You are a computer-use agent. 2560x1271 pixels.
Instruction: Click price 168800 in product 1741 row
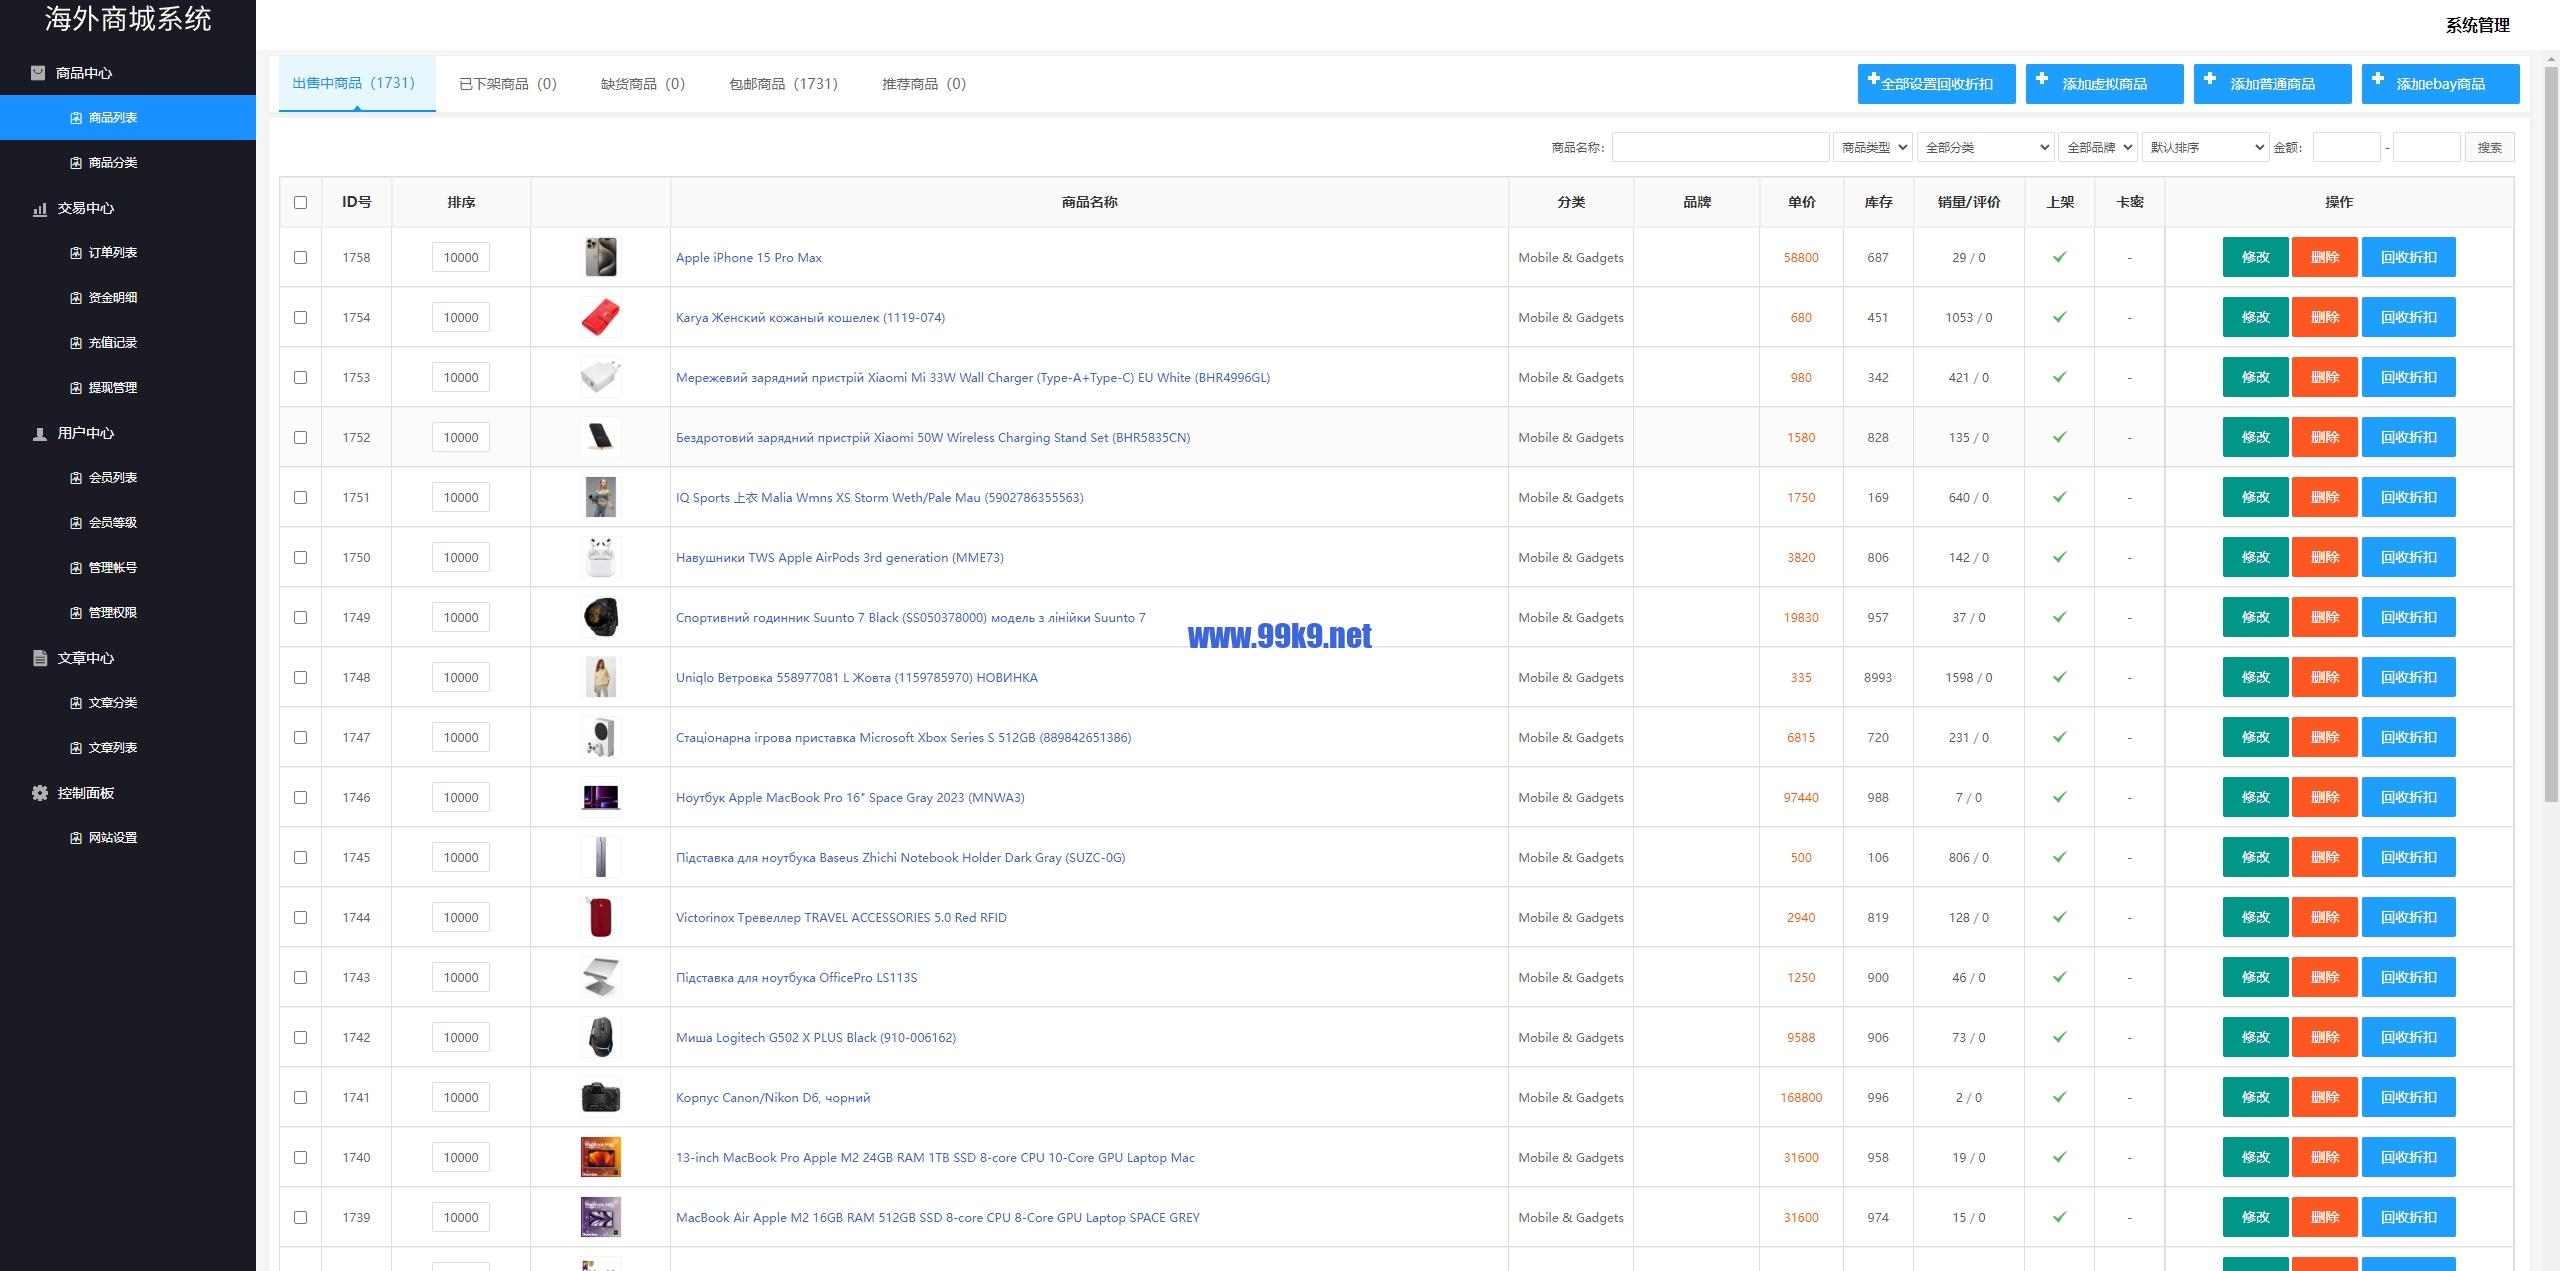pyautogui.click(x=1801, y=1097)
